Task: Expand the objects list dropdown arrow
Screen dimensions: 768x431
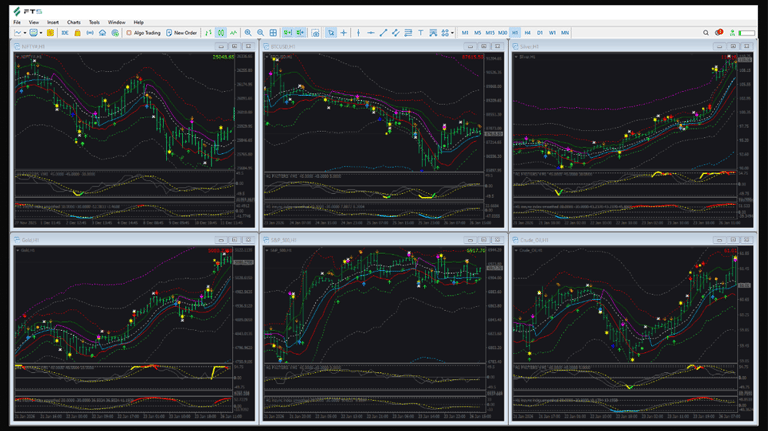Action: click(452, 33)
